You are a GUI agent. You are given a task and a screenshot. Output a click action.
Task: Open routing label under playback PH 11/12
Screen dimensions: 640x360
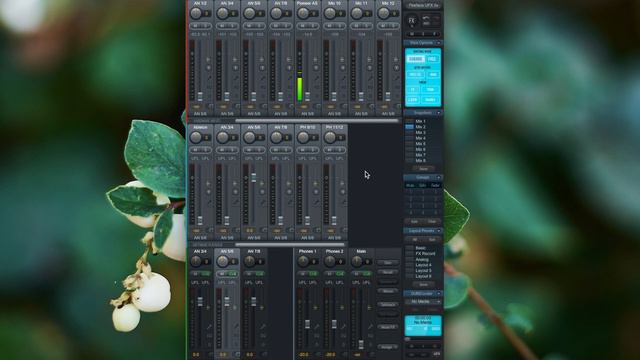click(x=334, y=238)
